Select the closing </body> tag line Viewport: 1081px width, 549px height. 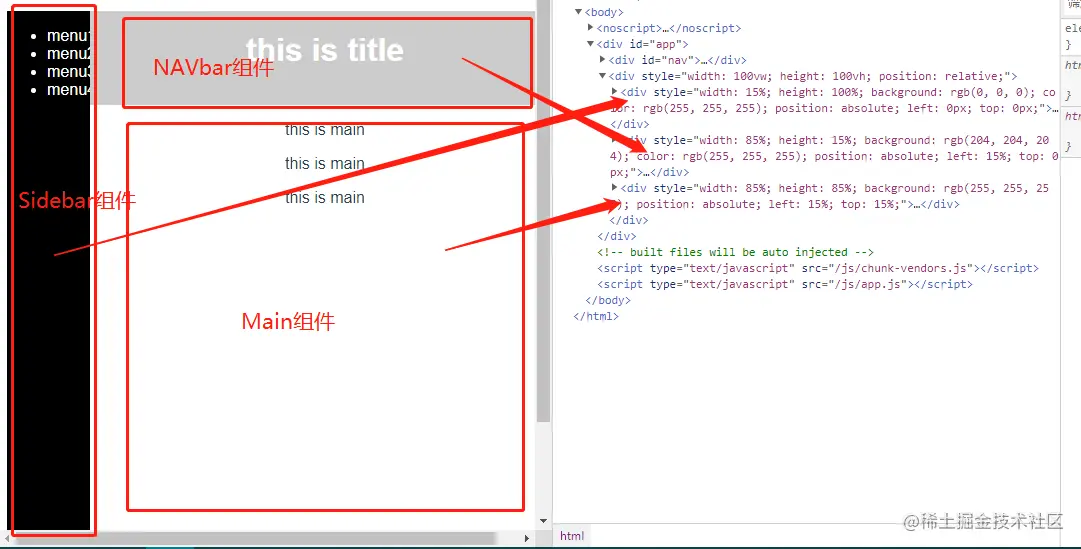(x=607, y=300)
